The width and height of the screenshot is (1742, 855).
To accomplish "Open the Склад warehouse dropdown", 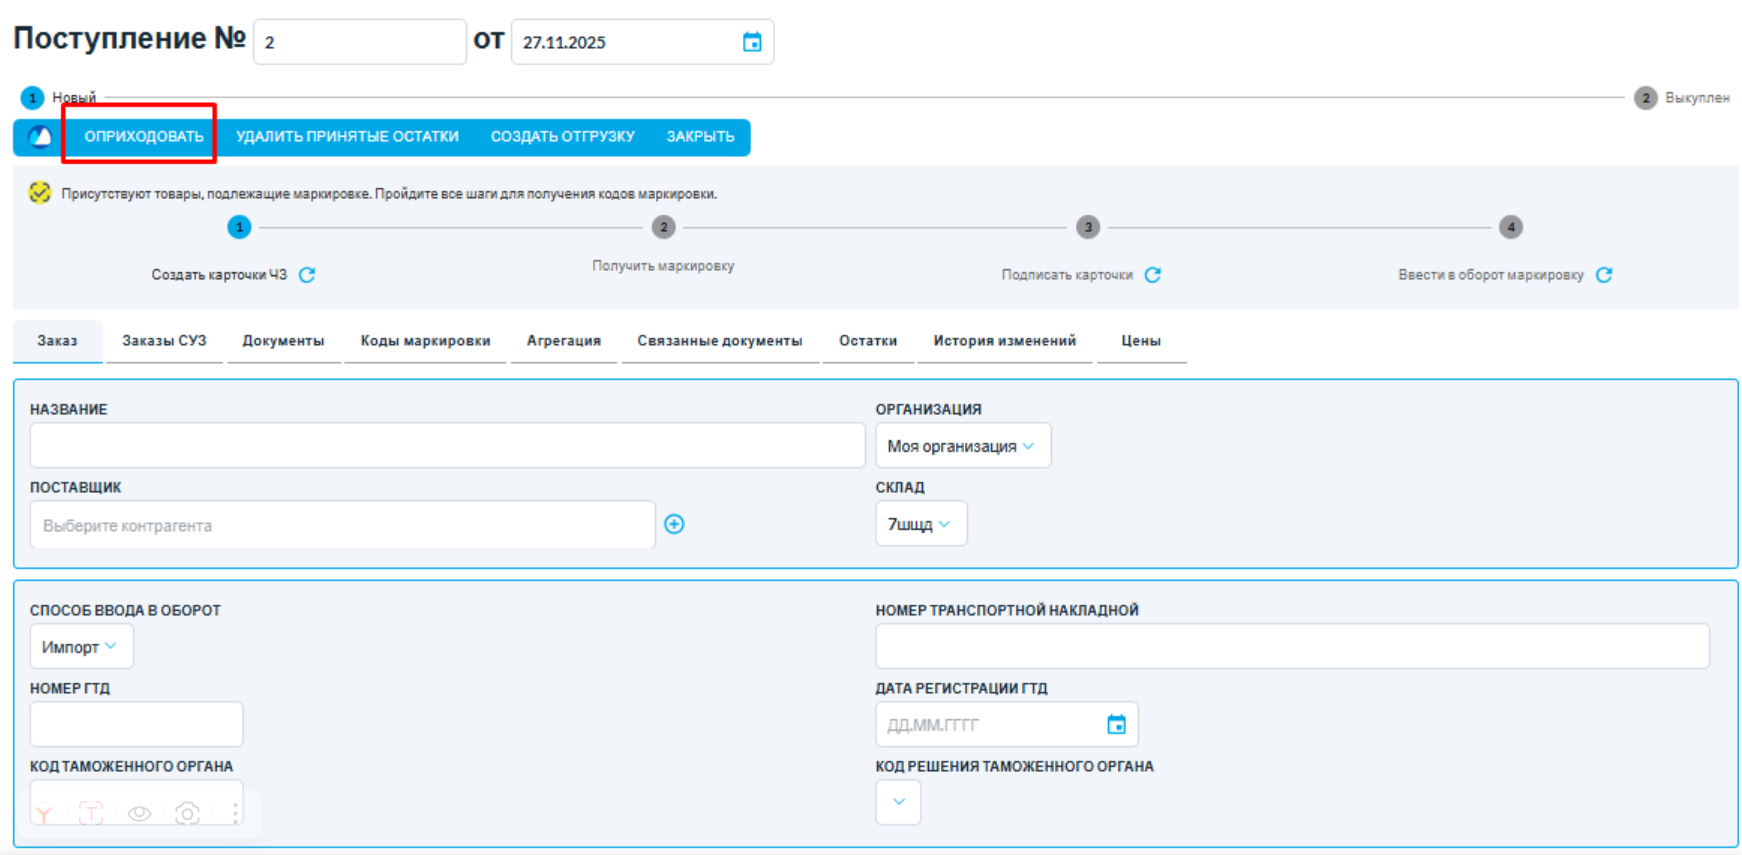I will (x=920, y=524).
